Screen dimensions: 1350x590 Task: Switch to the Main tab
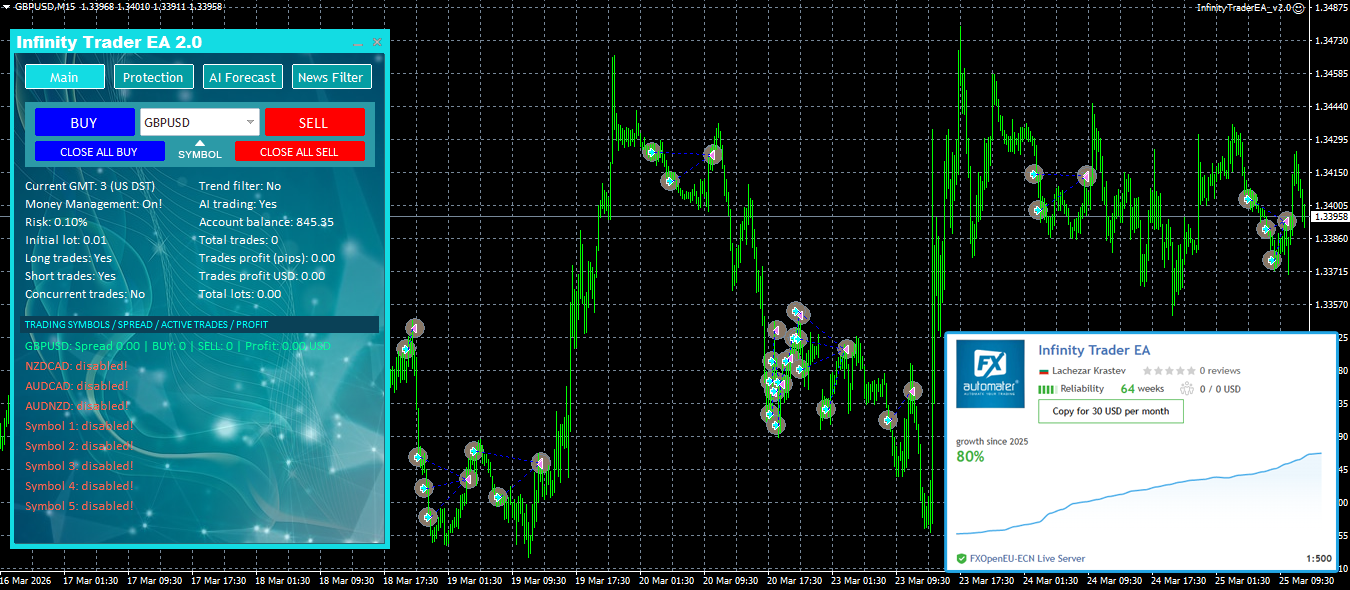(65, 77)
